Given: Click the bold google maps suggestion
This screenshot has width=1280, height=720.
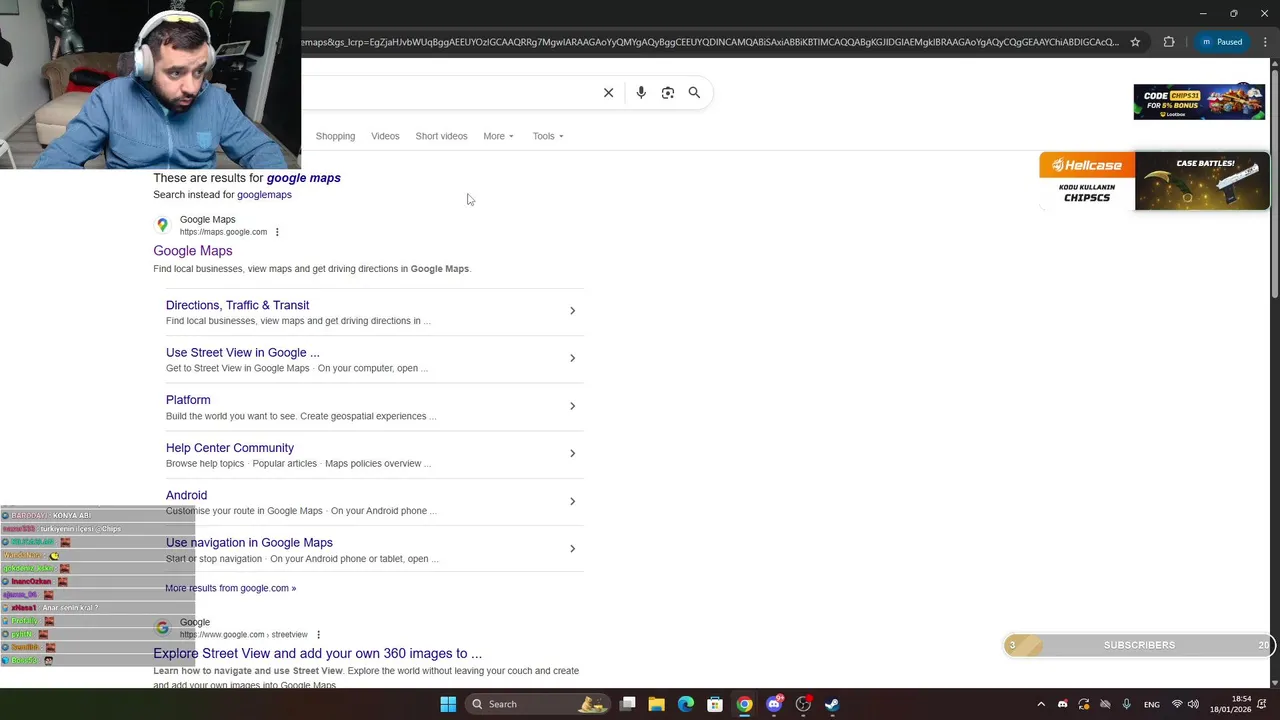Looking at the screenshot, I should (x=304, y=178).
